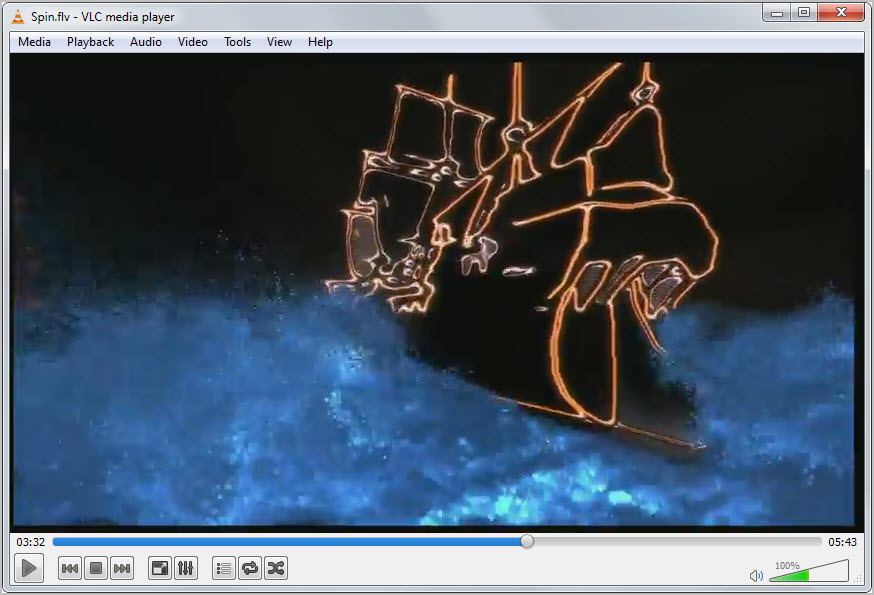Open the Help menu
This screenshot has height=595, width=874.
pos(320,42)
